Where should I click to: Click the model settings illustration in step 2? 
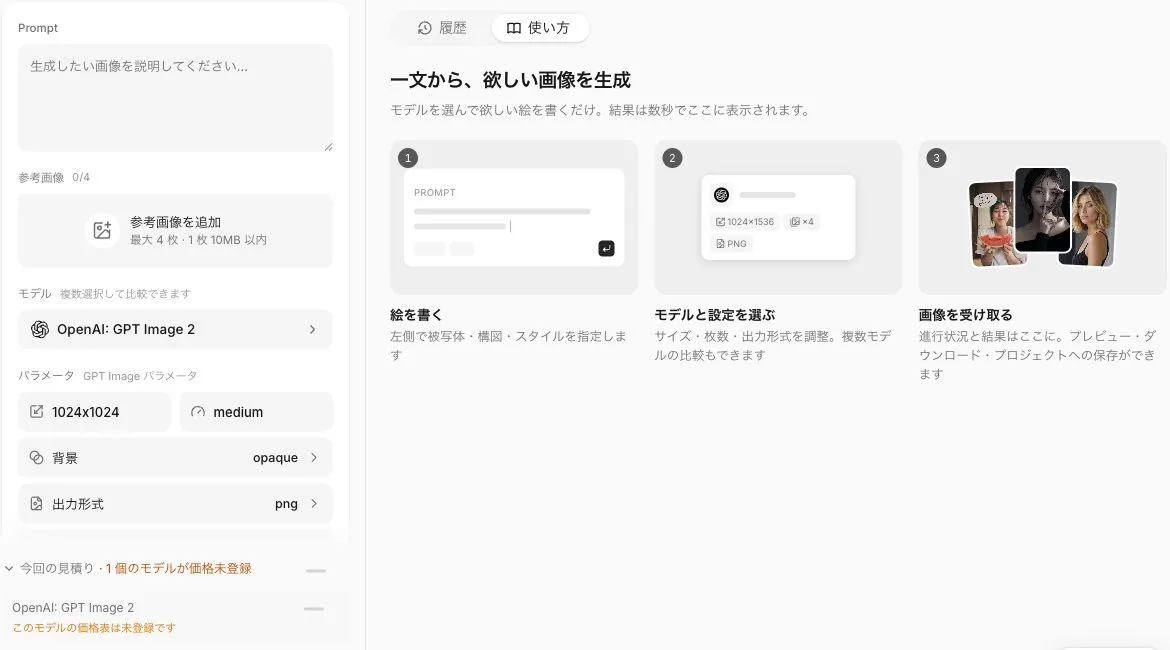[x=778, y=217]
